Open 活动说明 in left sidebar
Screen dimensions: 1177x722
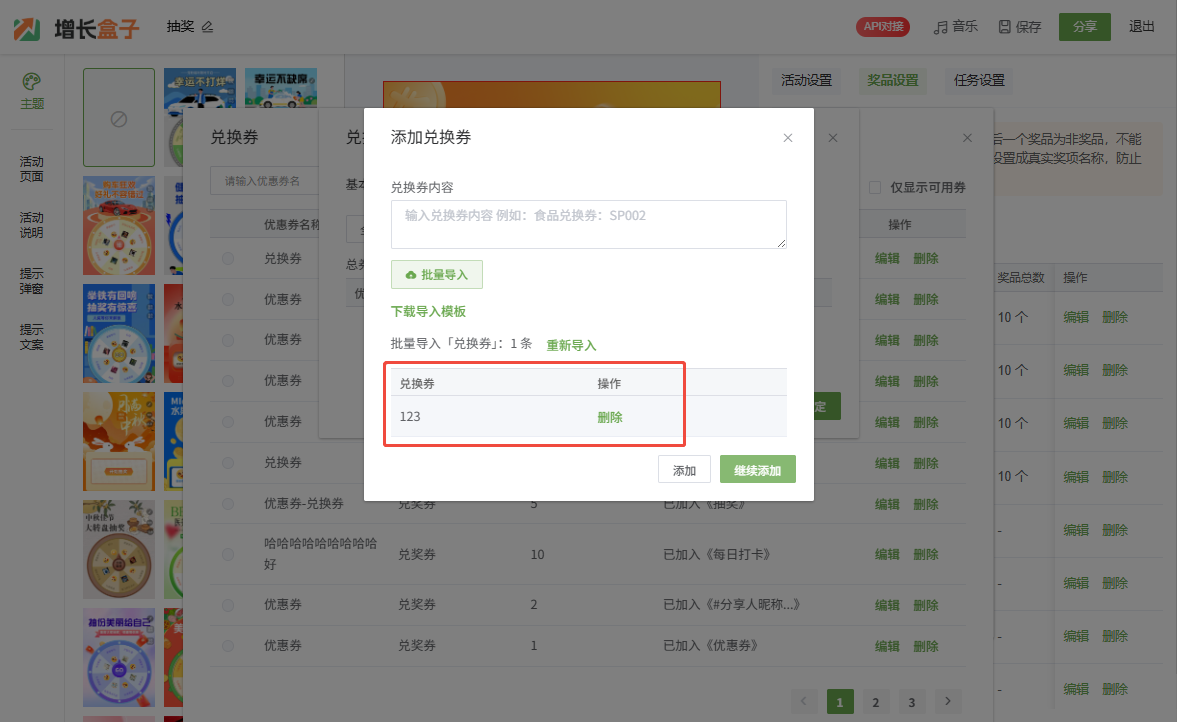(32, 225)
